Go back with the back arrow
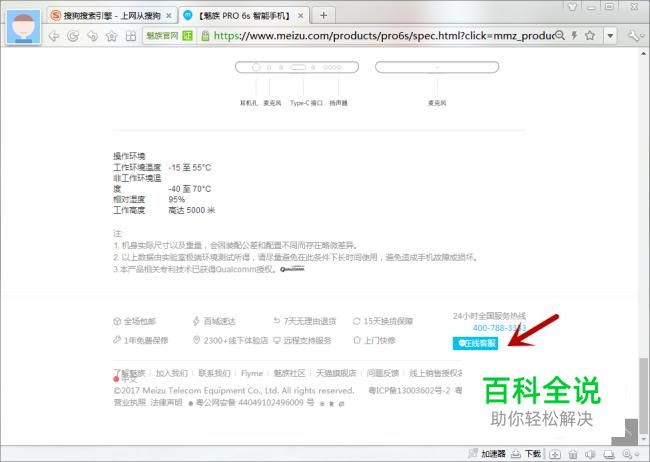Image resolution: width=650 pixels, height=462 pixels. click(54, 36)
